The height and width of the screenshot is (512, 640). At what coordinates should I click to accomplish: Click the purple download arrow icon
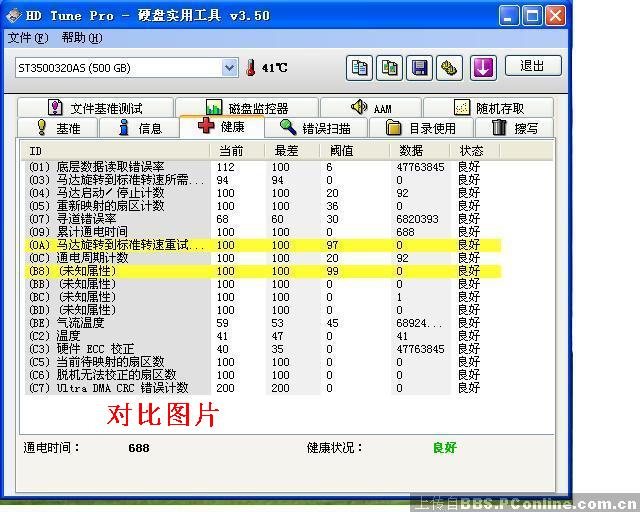[483, 68]
